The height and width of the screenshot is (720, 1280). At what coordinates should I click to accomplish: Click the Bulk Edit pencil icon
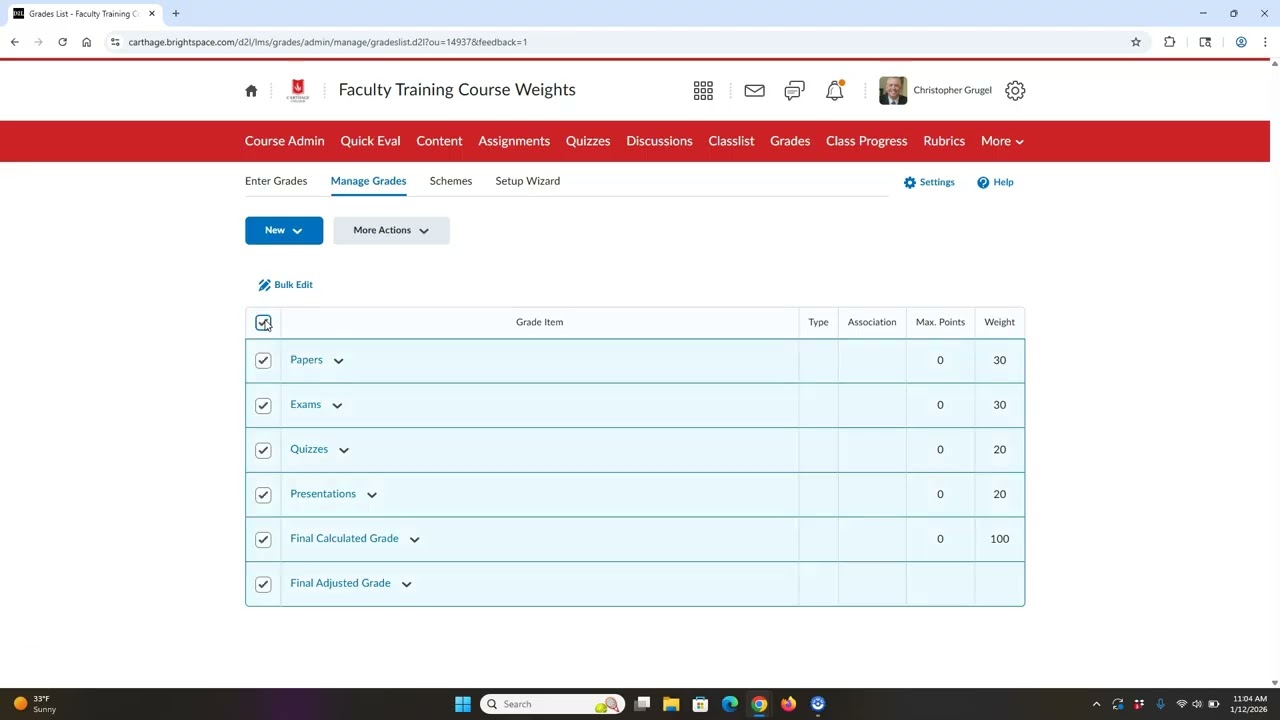264,285
